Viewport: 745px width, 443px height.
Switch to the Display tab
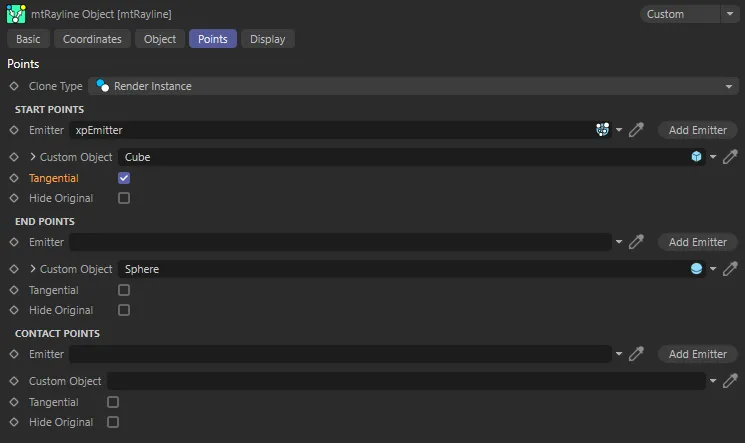point(267,39)
